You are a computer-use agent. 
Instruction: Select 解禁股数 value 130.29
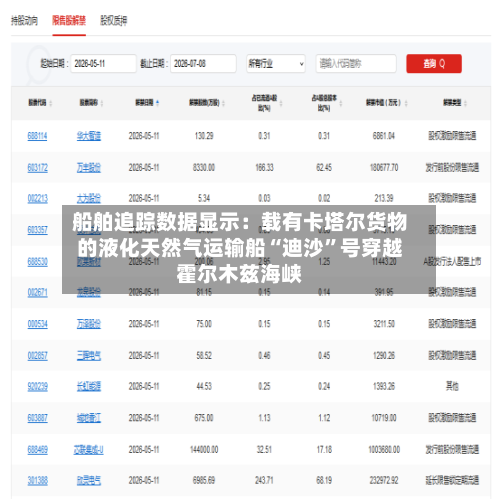(x=204, y=136)
